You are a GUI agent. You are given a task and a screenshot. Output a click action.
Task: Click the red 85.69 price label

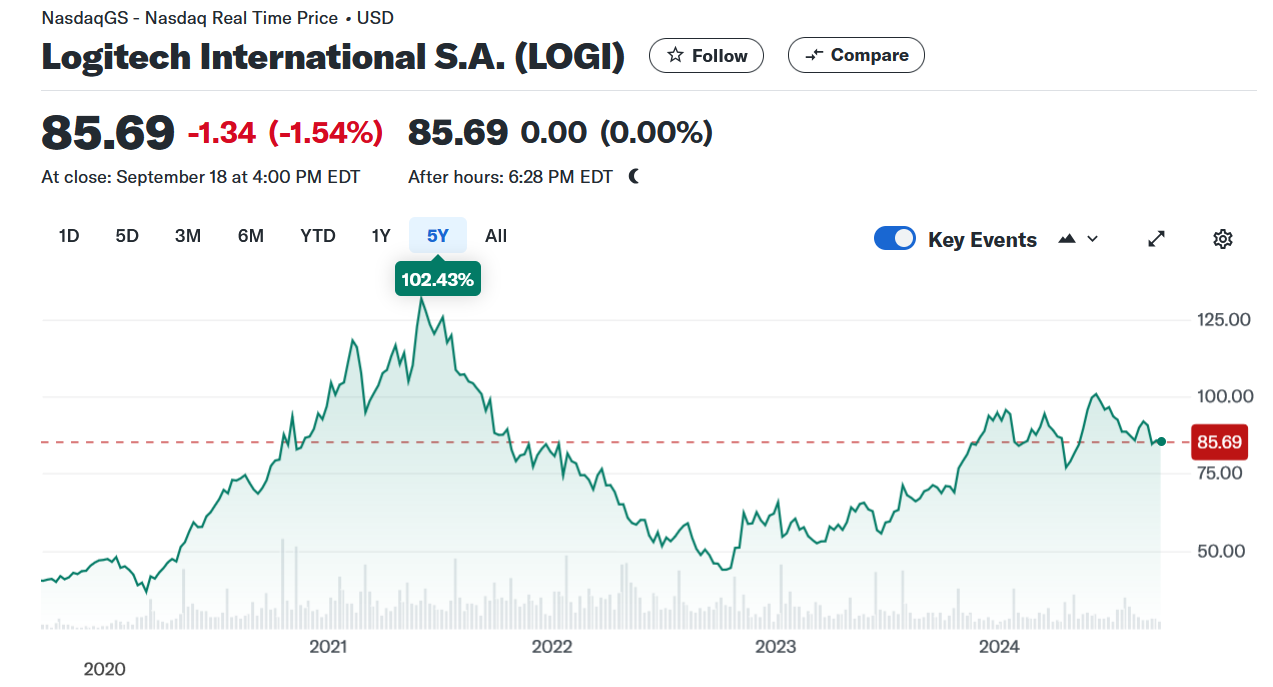1219,442
